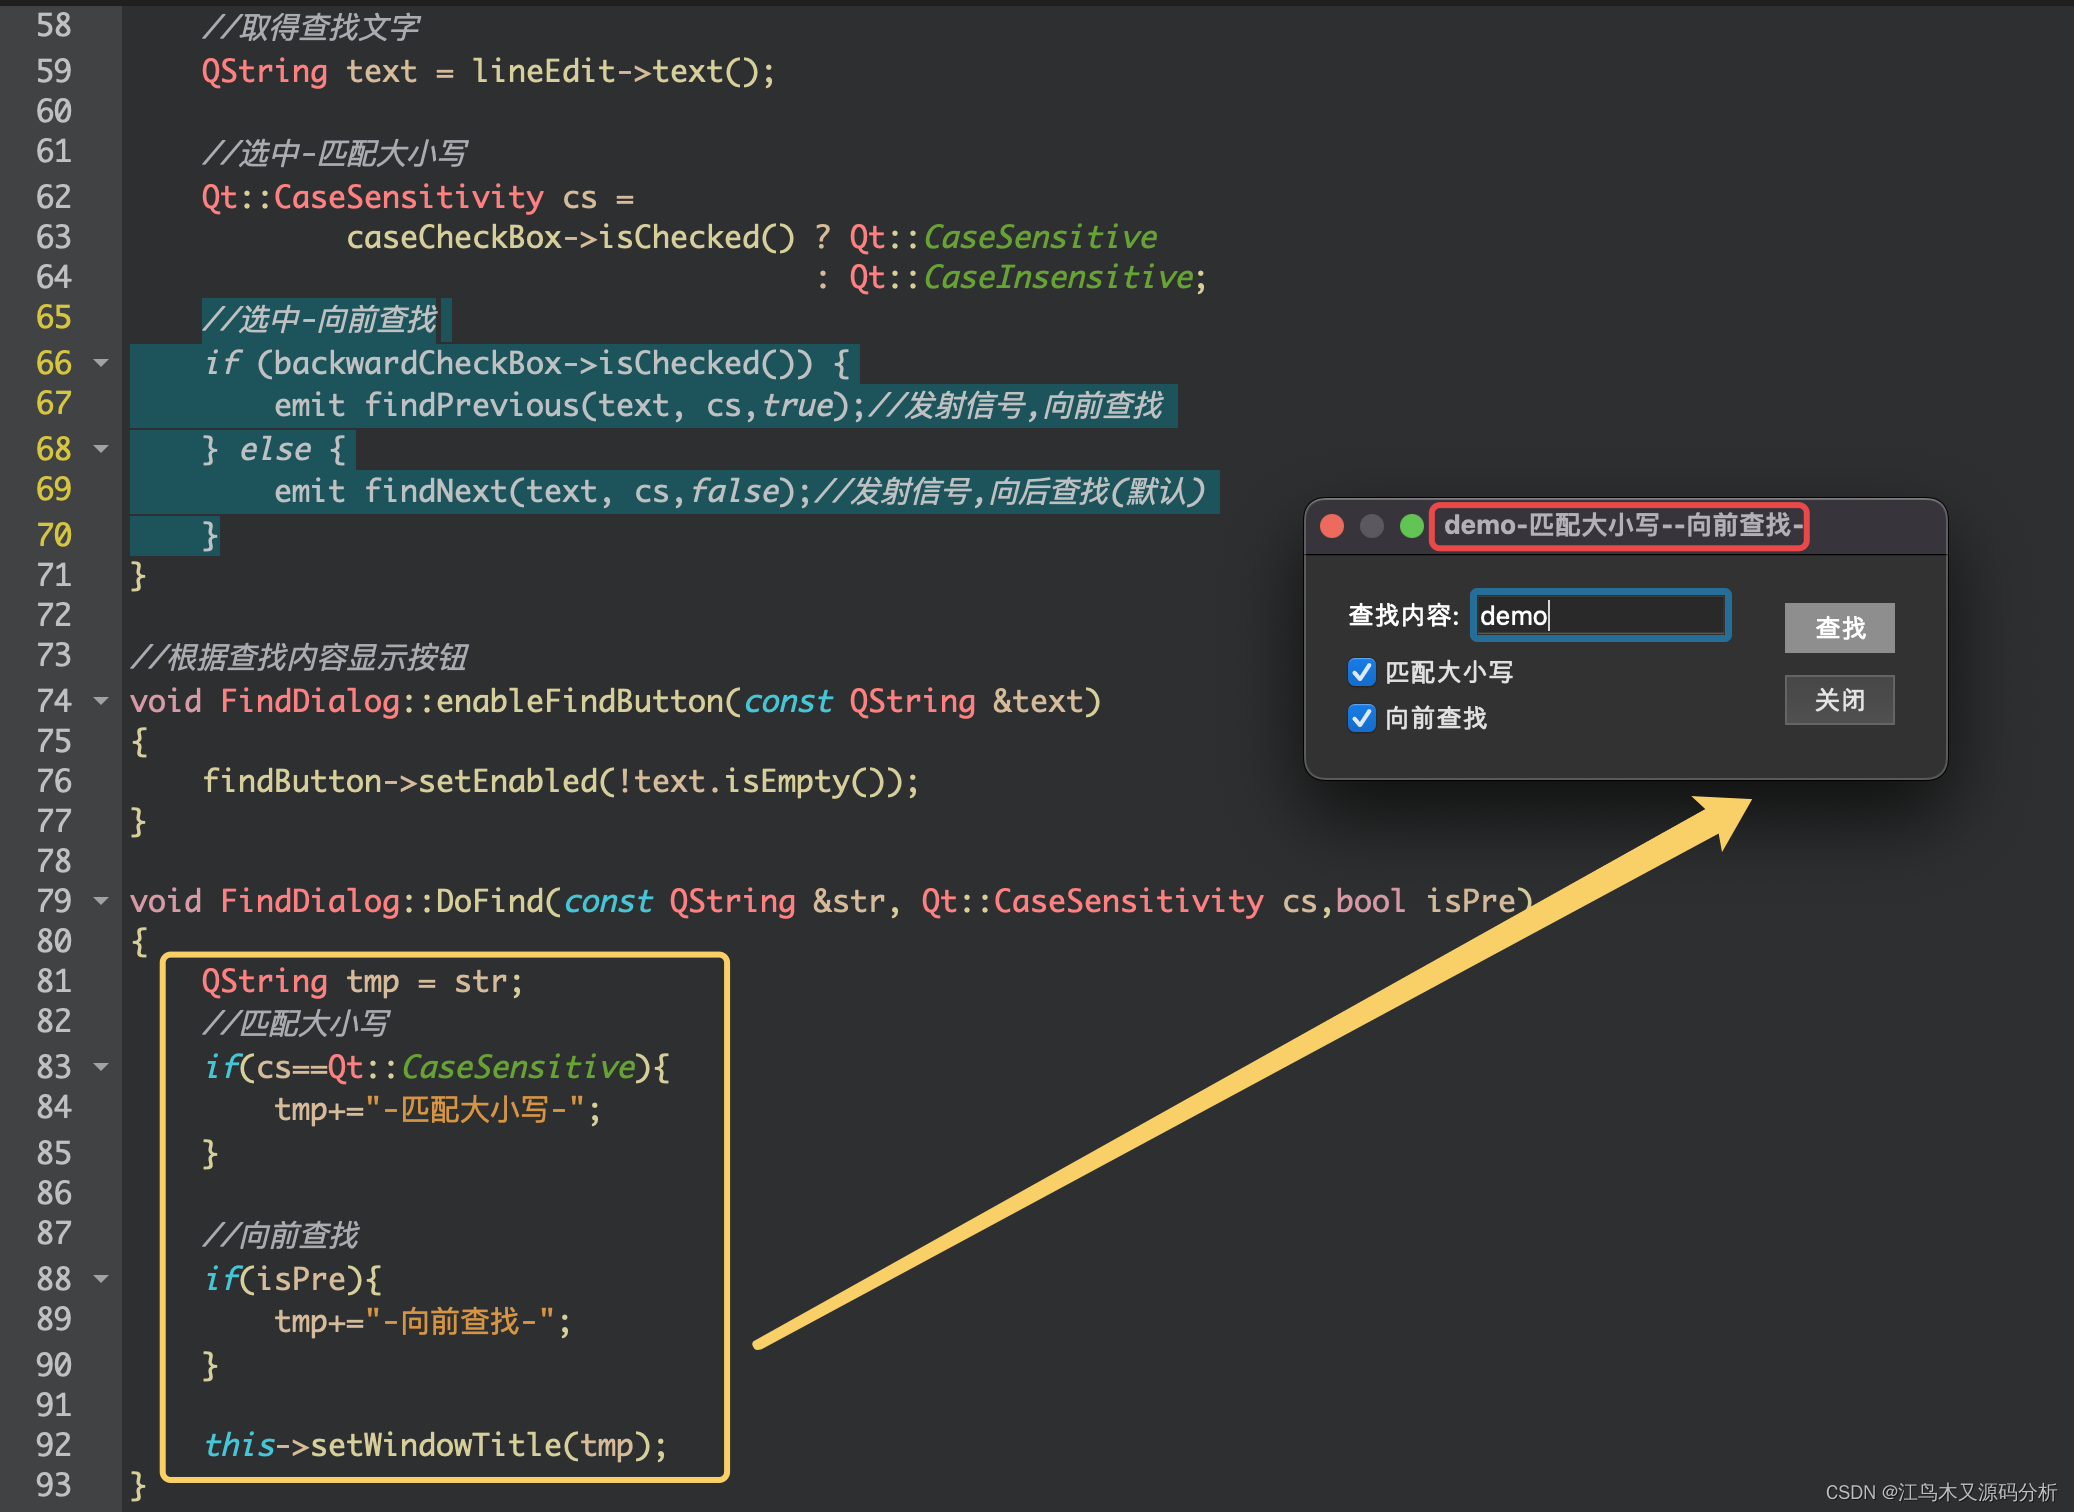Click line number 92 in gutter
Screen dimensions: 2074x1512
[x=54, y=1445]
